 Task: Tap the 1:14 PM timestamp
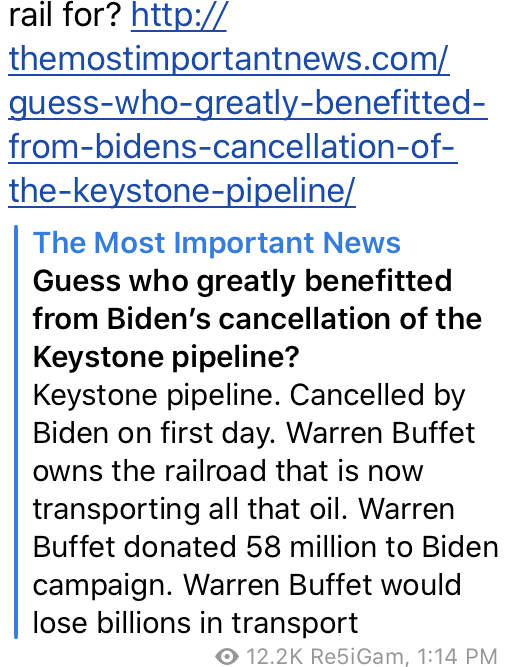457,656
